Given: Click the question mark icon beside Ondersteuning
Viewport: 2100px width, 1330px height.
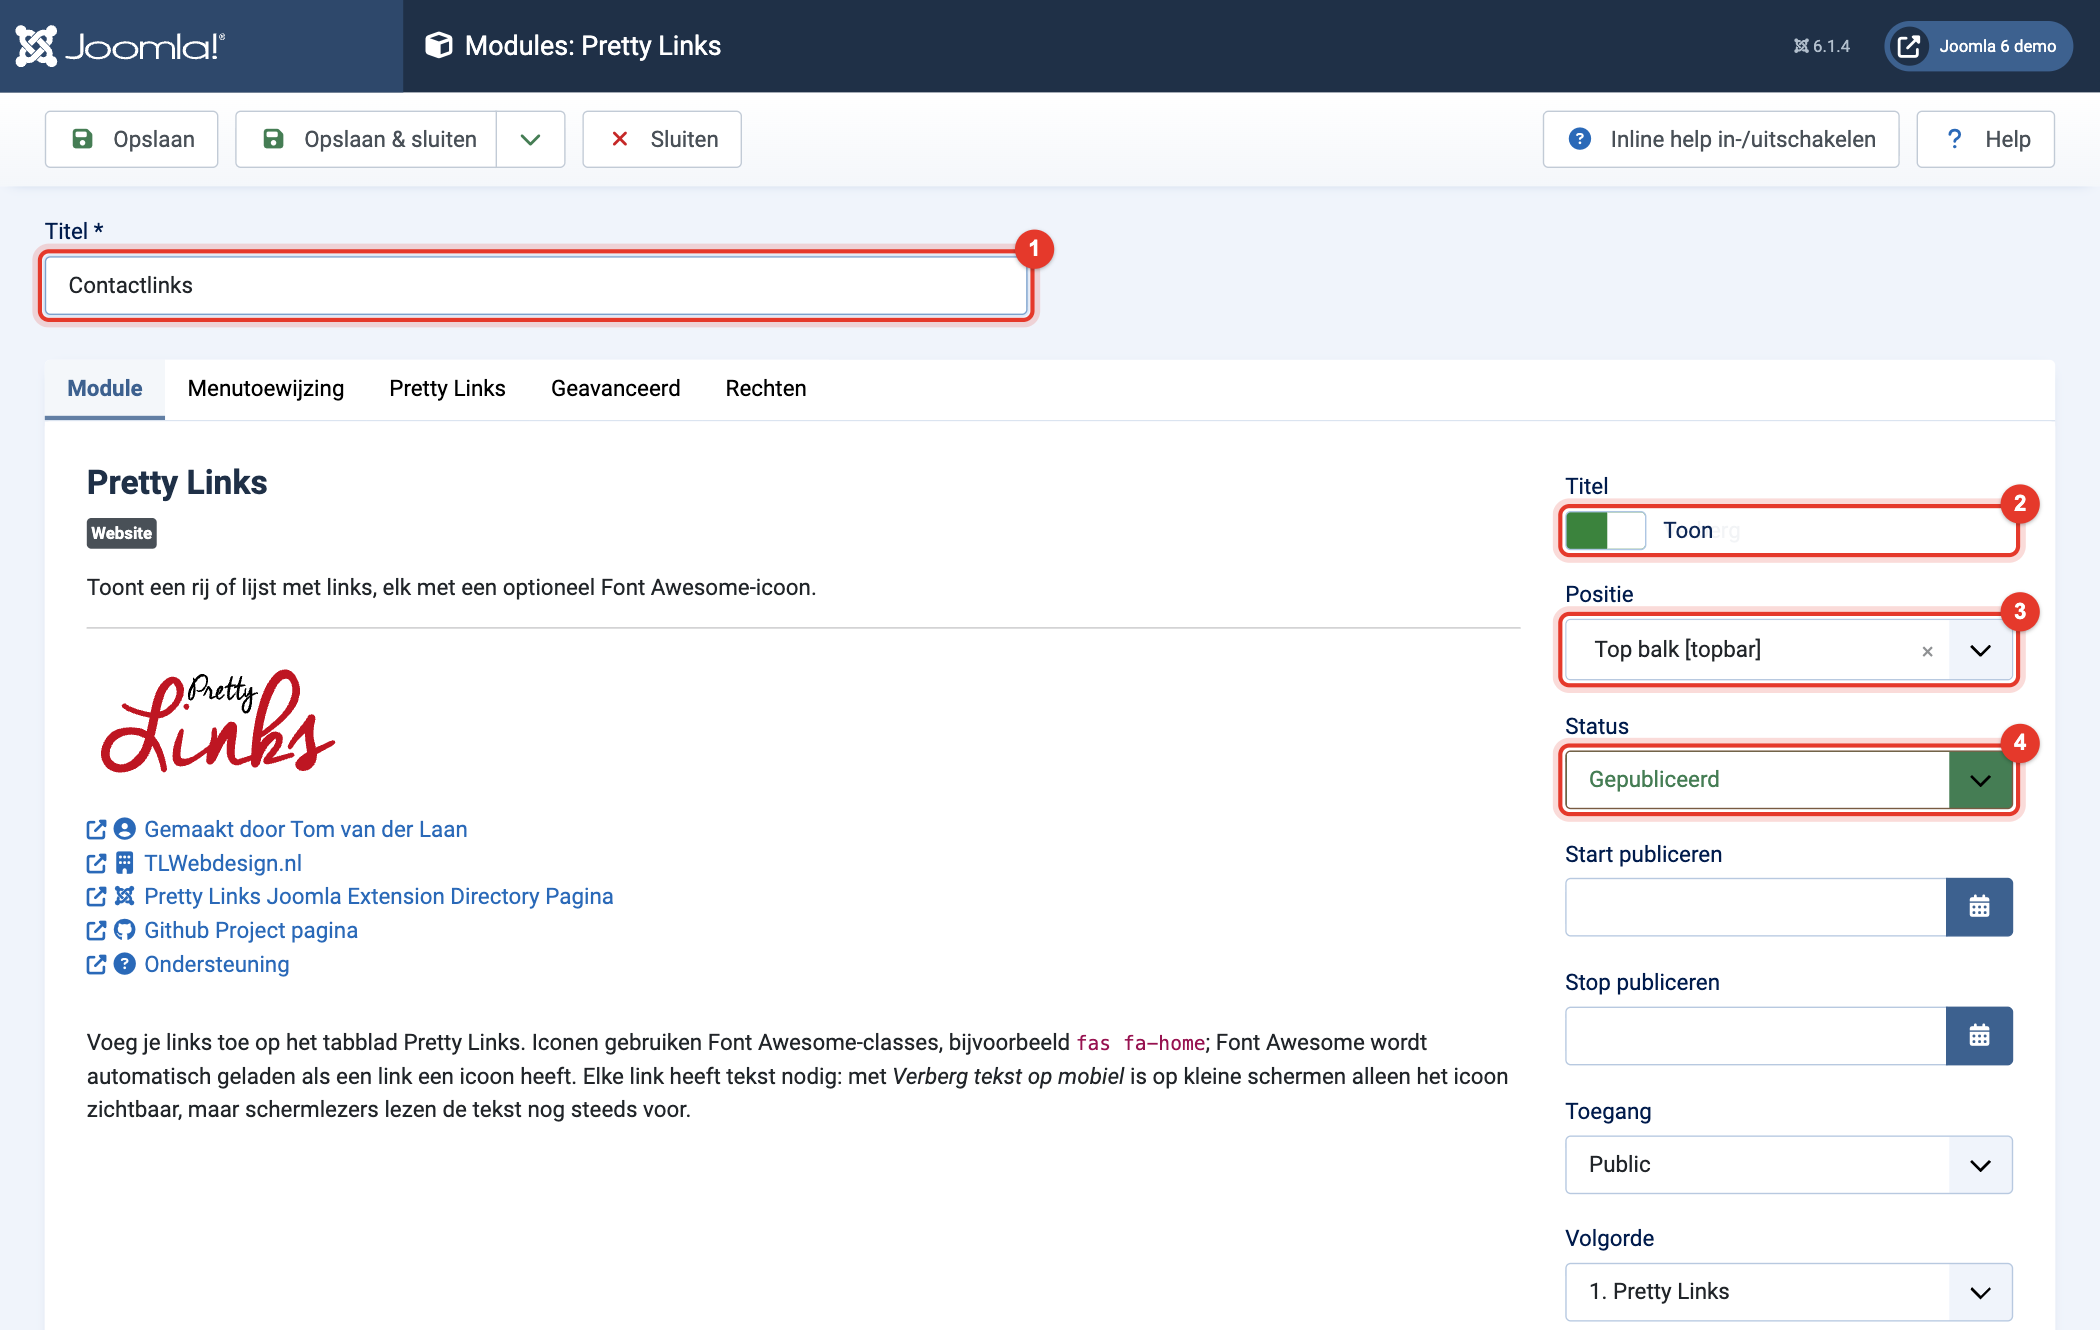Looking at the screenshot, I should point(125,964).
